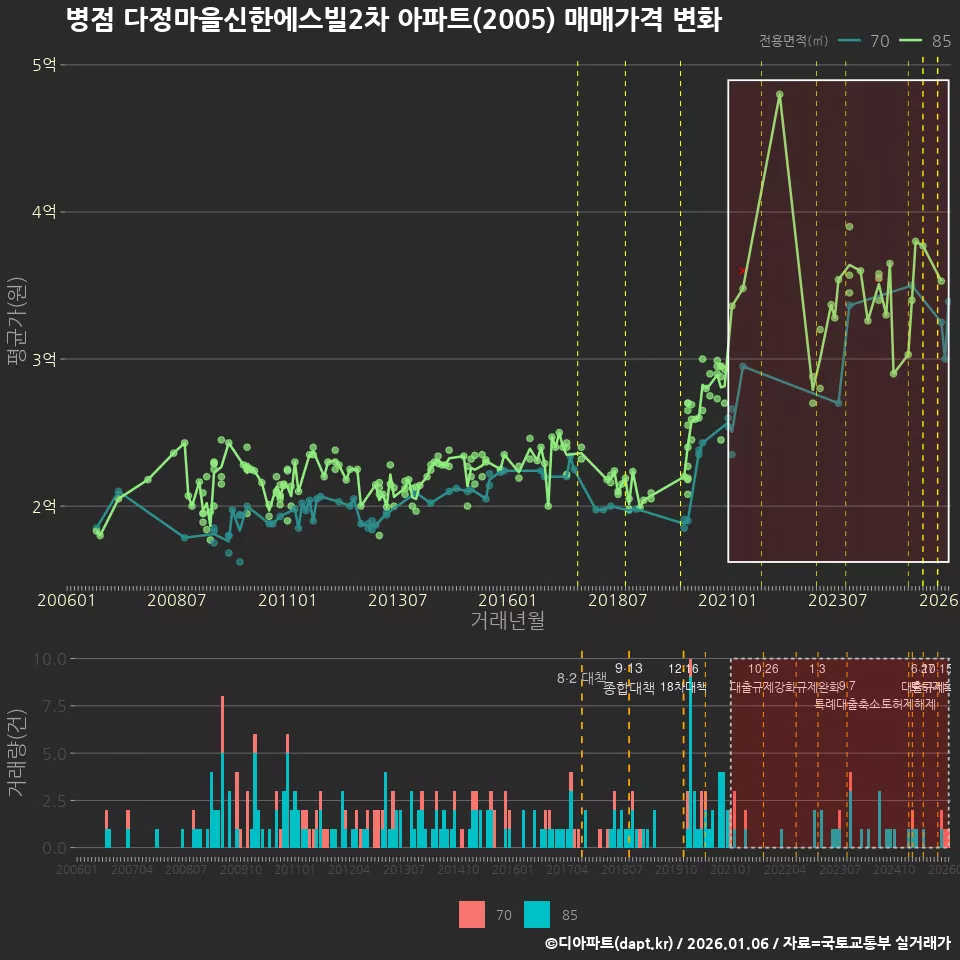The height and width of the screenshot is (960, 960).
Task: Select the 12·16 18차대책 annotation
Action: (x=684, y=680)
